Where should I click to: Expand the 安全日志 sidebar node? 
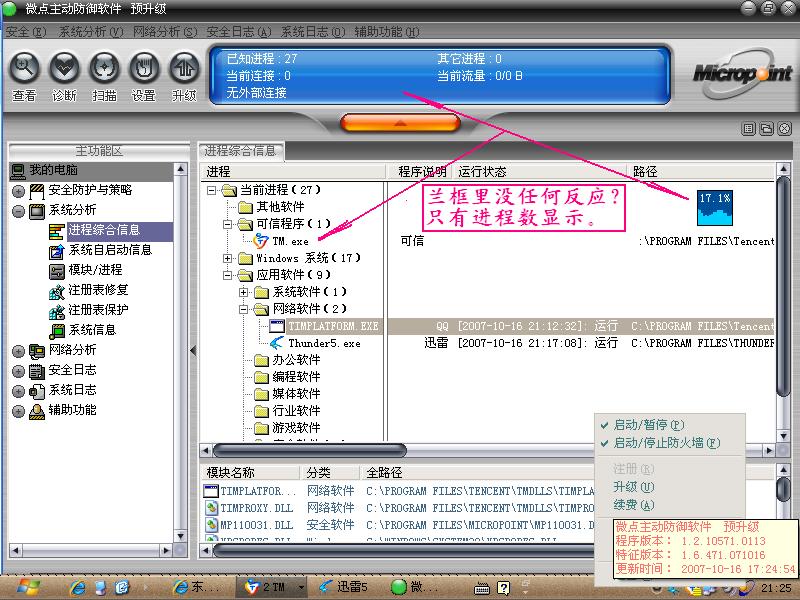coord(18,371)
